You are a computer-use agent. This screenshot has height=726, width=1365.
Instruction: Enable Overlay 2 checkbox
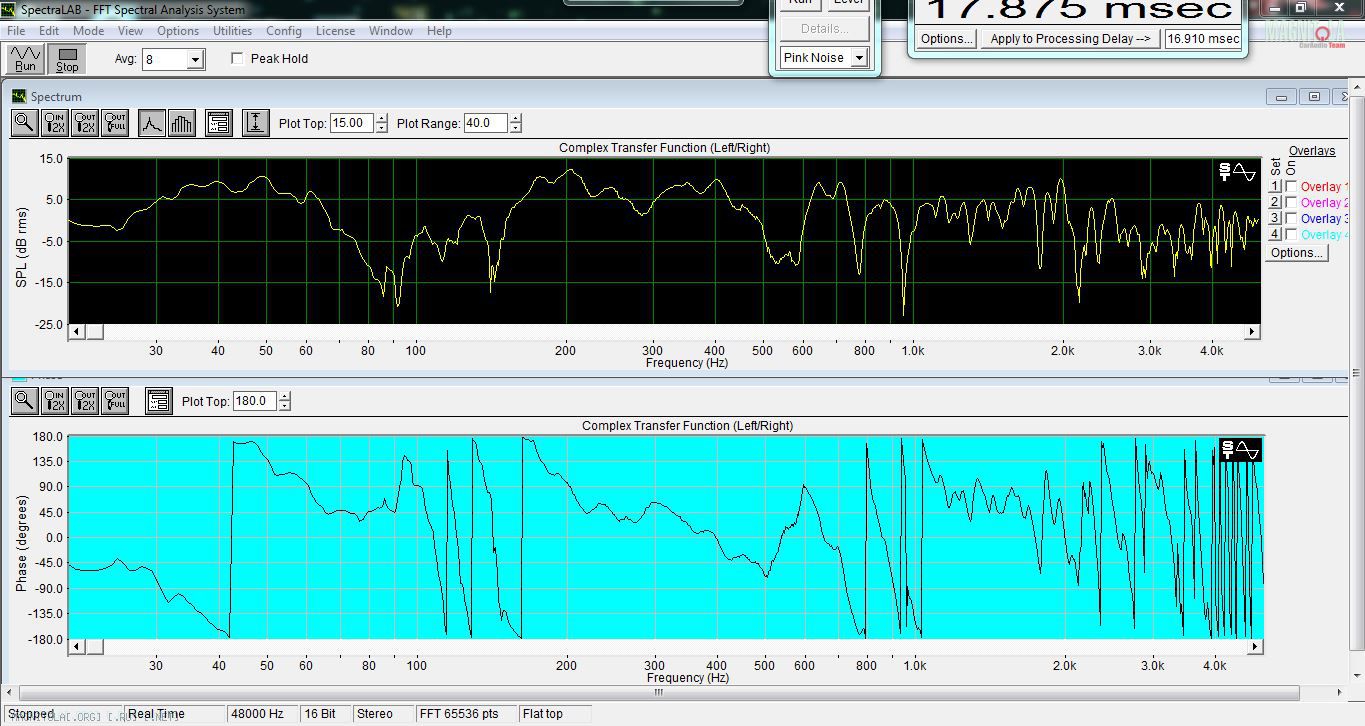1291,203
